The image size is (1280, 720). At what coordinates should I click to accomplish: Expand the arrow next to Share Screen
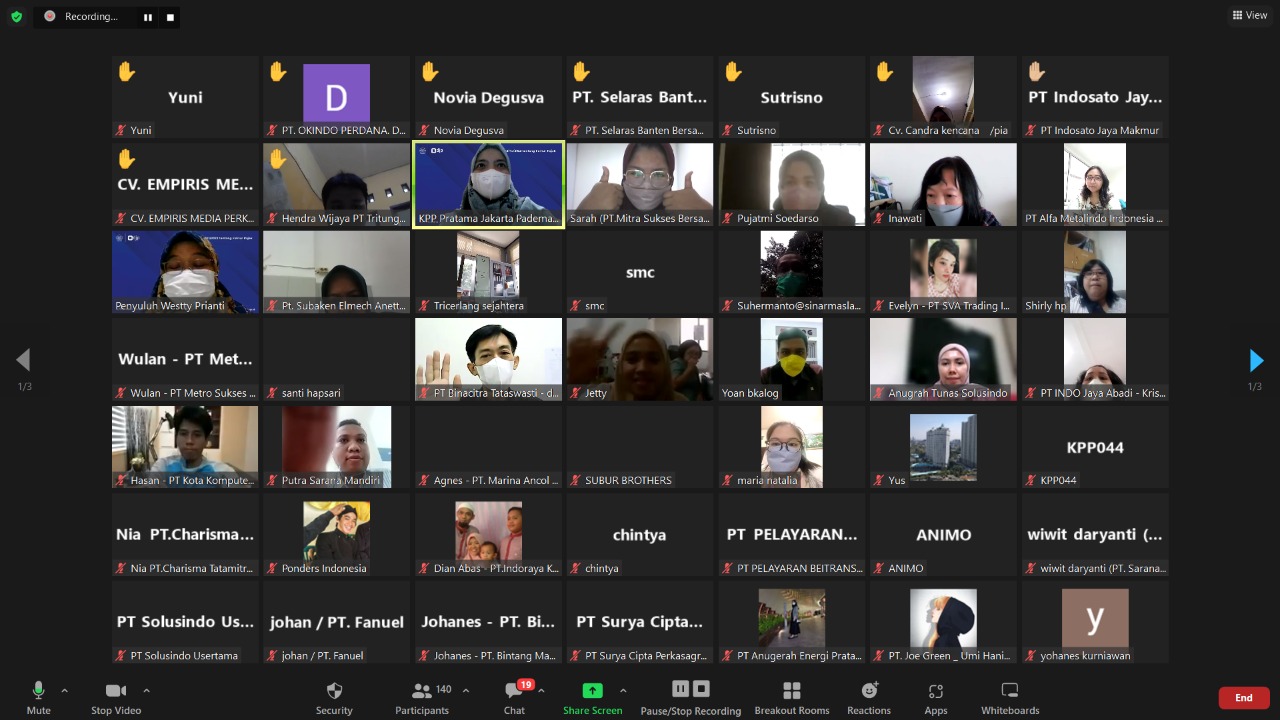tap(623, 690)
